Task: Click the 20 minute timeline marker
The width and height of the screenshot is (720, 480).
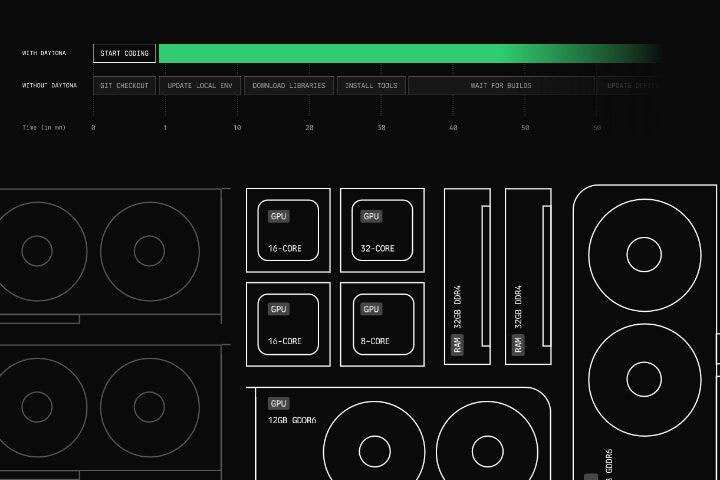Action: click(x=309, y=128)
